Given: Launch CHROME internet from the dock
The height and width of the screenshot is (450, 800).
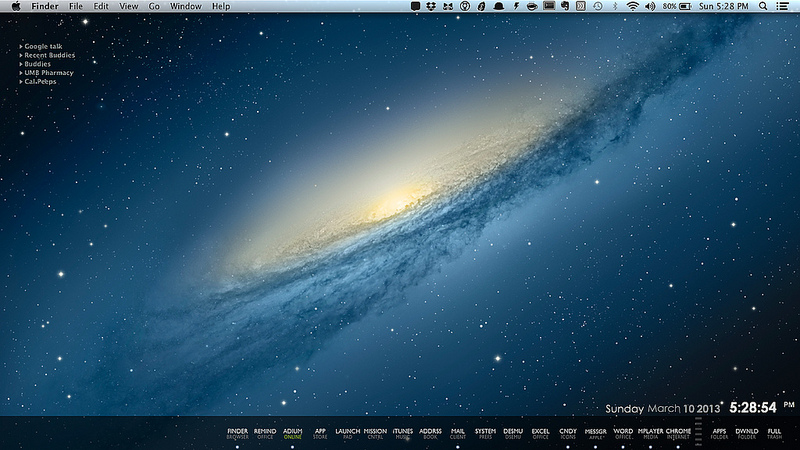Looking at the screenshot, I should click(678, 433).
